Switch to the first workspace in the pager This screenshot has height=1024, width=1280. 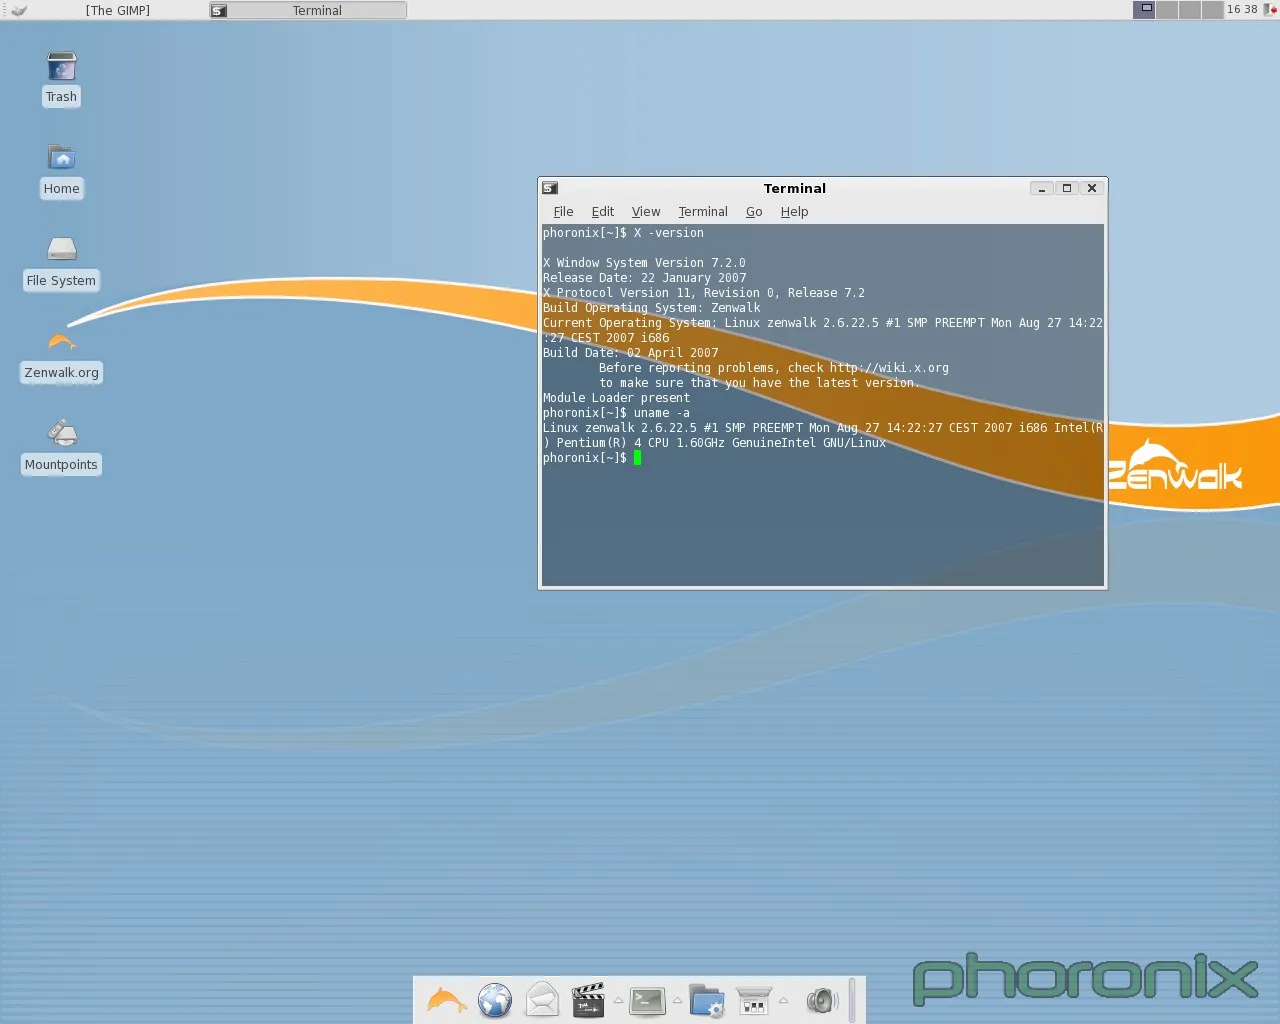[1144, 10]
